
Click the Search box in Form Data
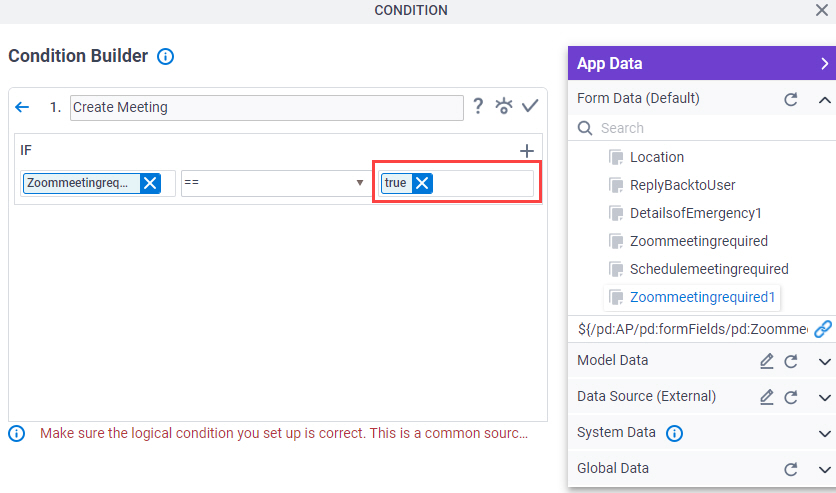click(704, 128)
